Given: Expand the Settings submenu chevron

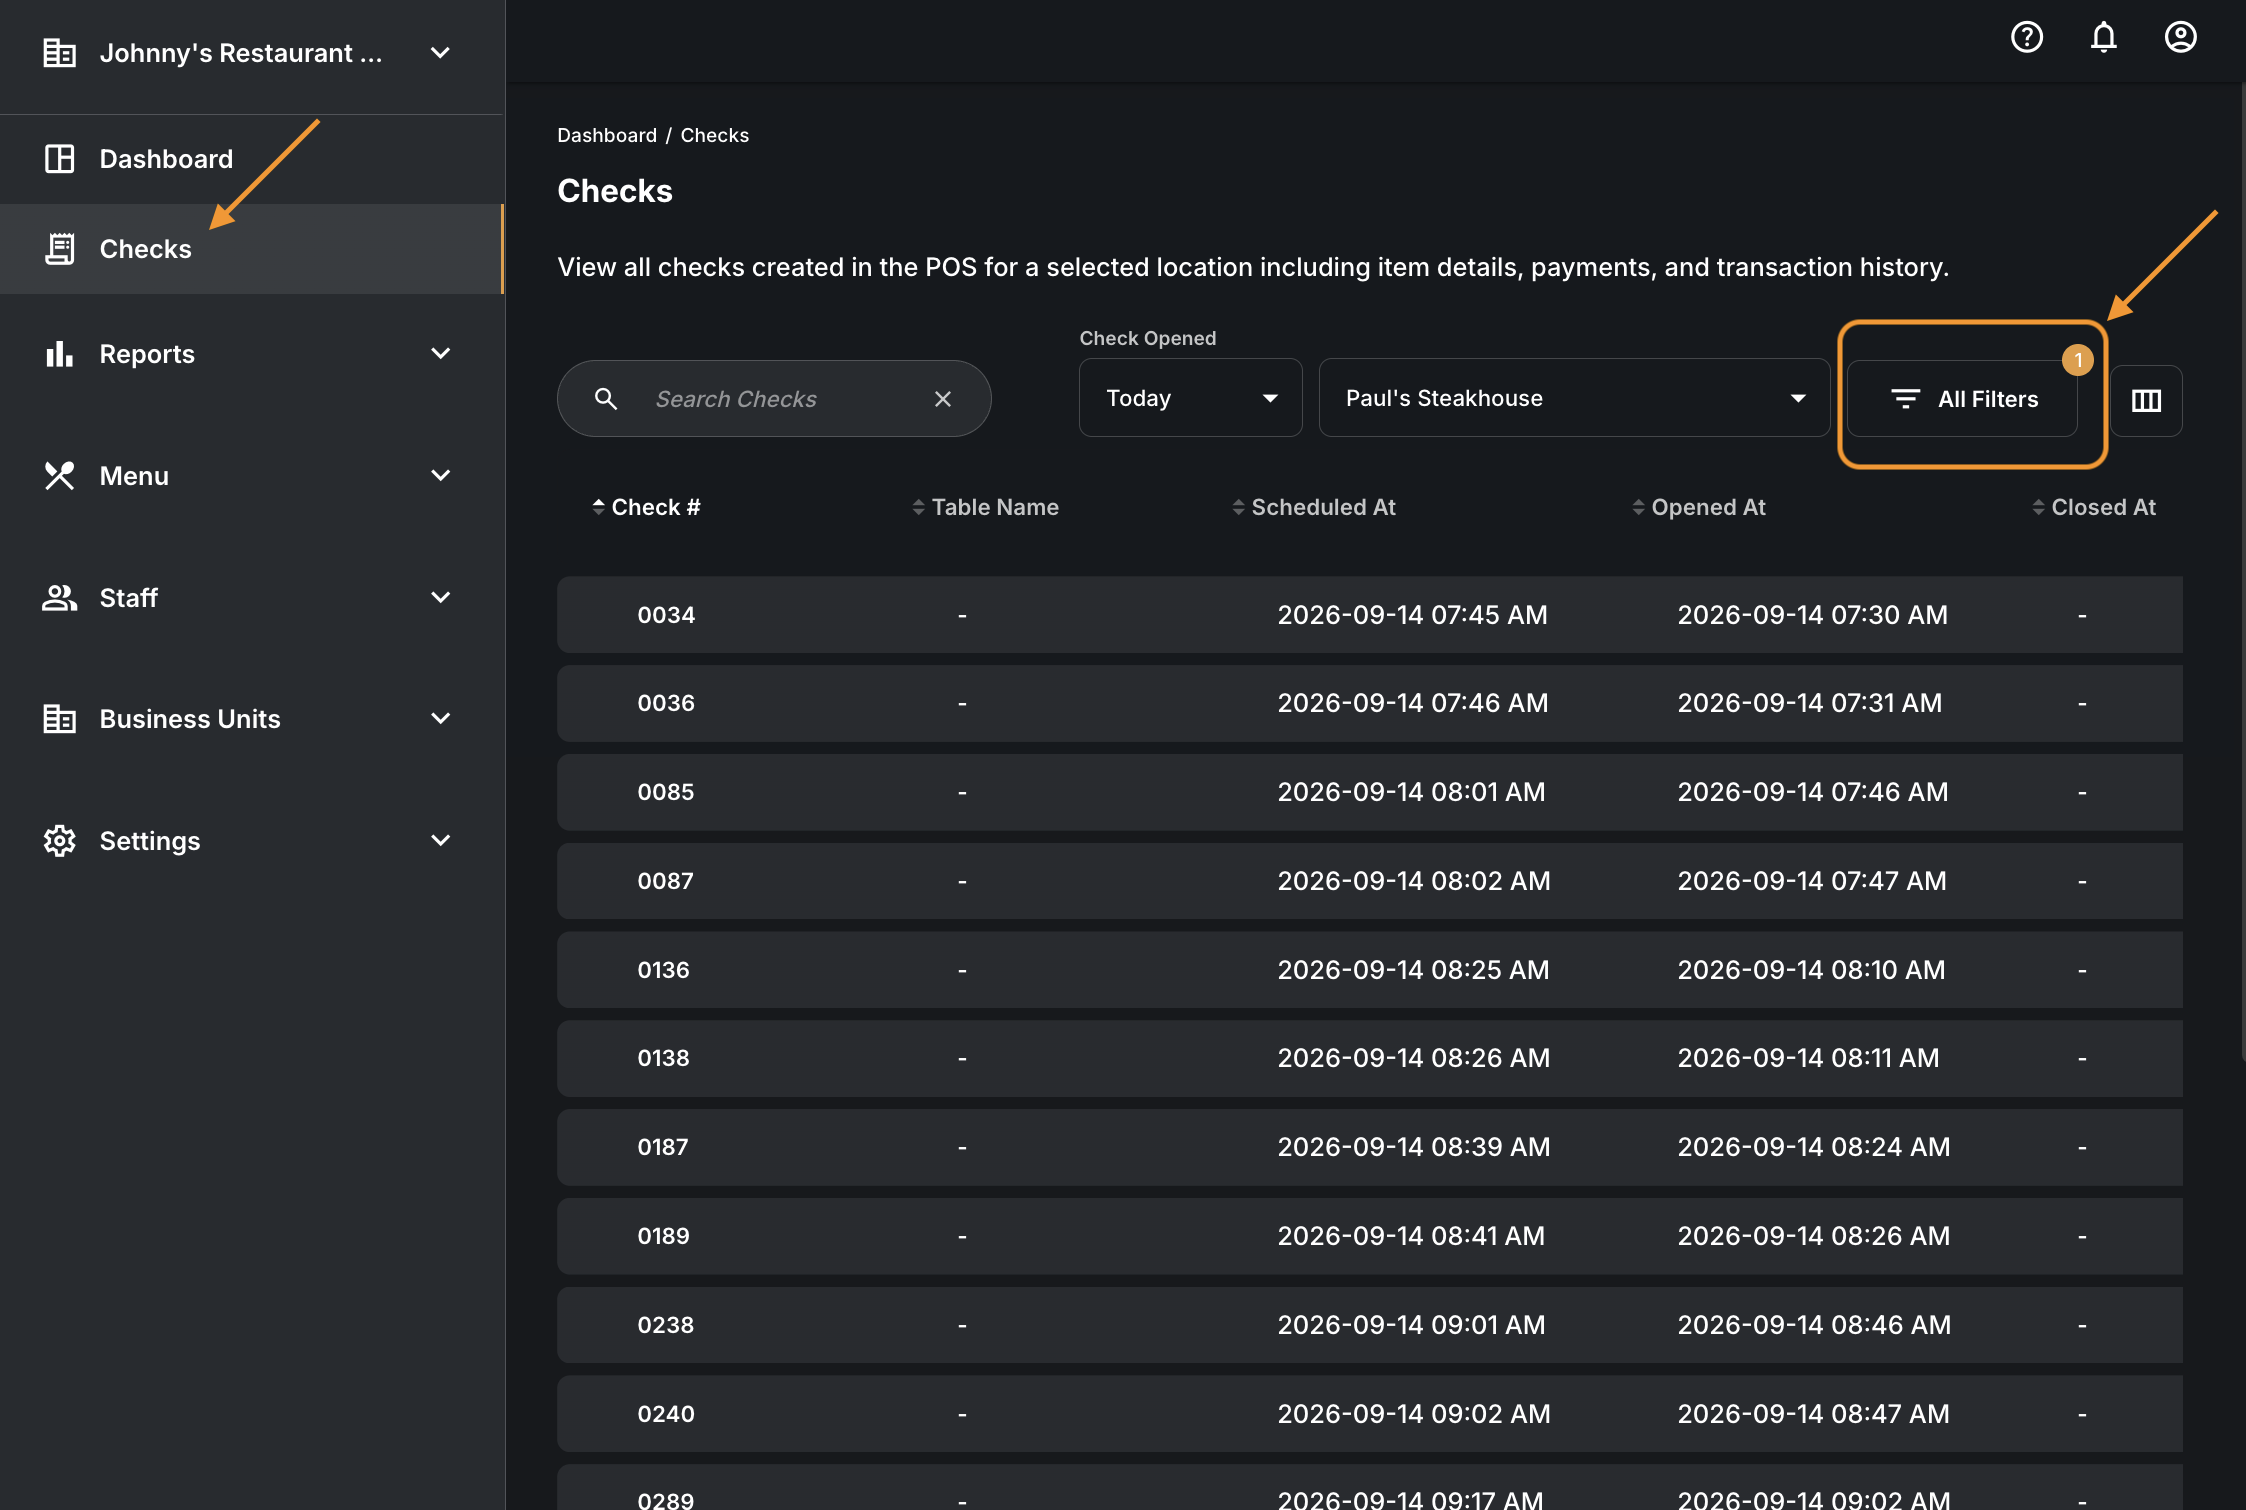Looking at the screenshot, I should point(440,841).
